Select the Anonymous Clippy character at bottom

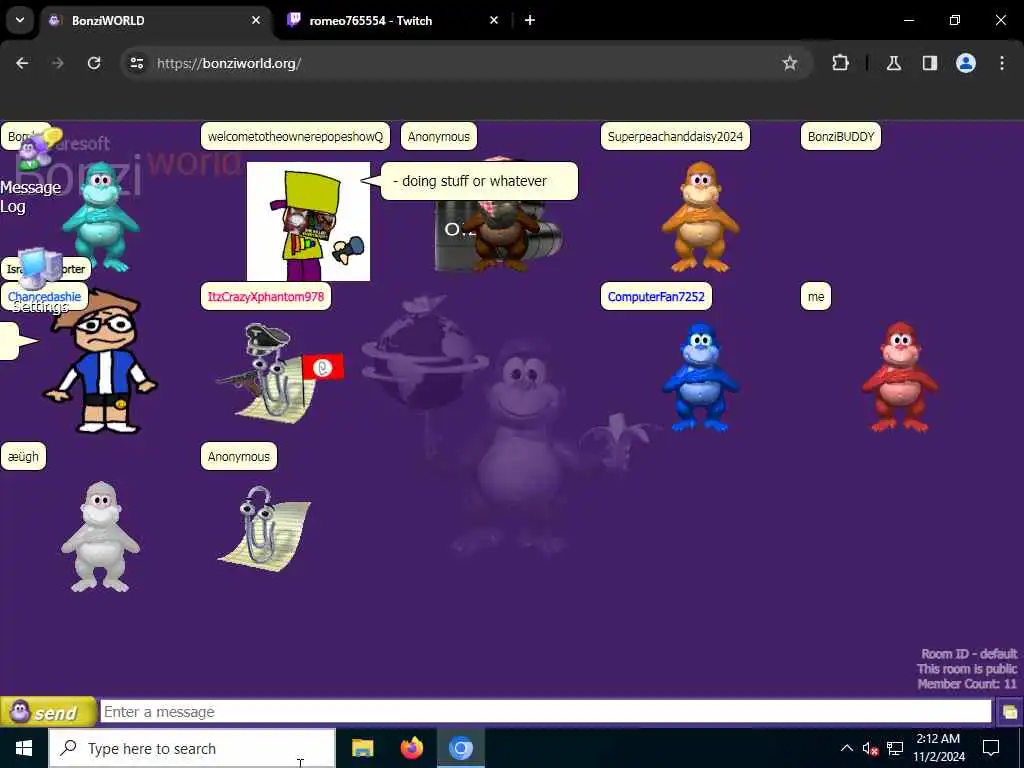[264, 529]
